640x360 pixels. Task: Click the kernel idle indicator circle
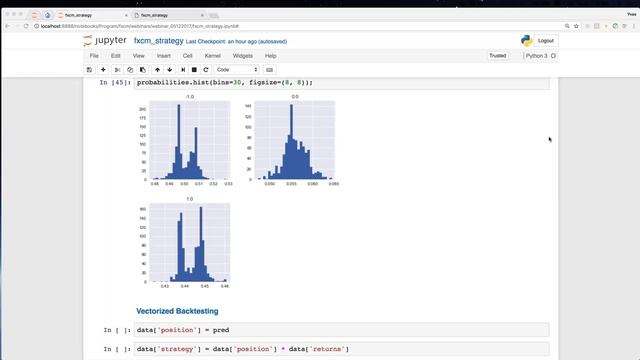(x=553, y=56)
